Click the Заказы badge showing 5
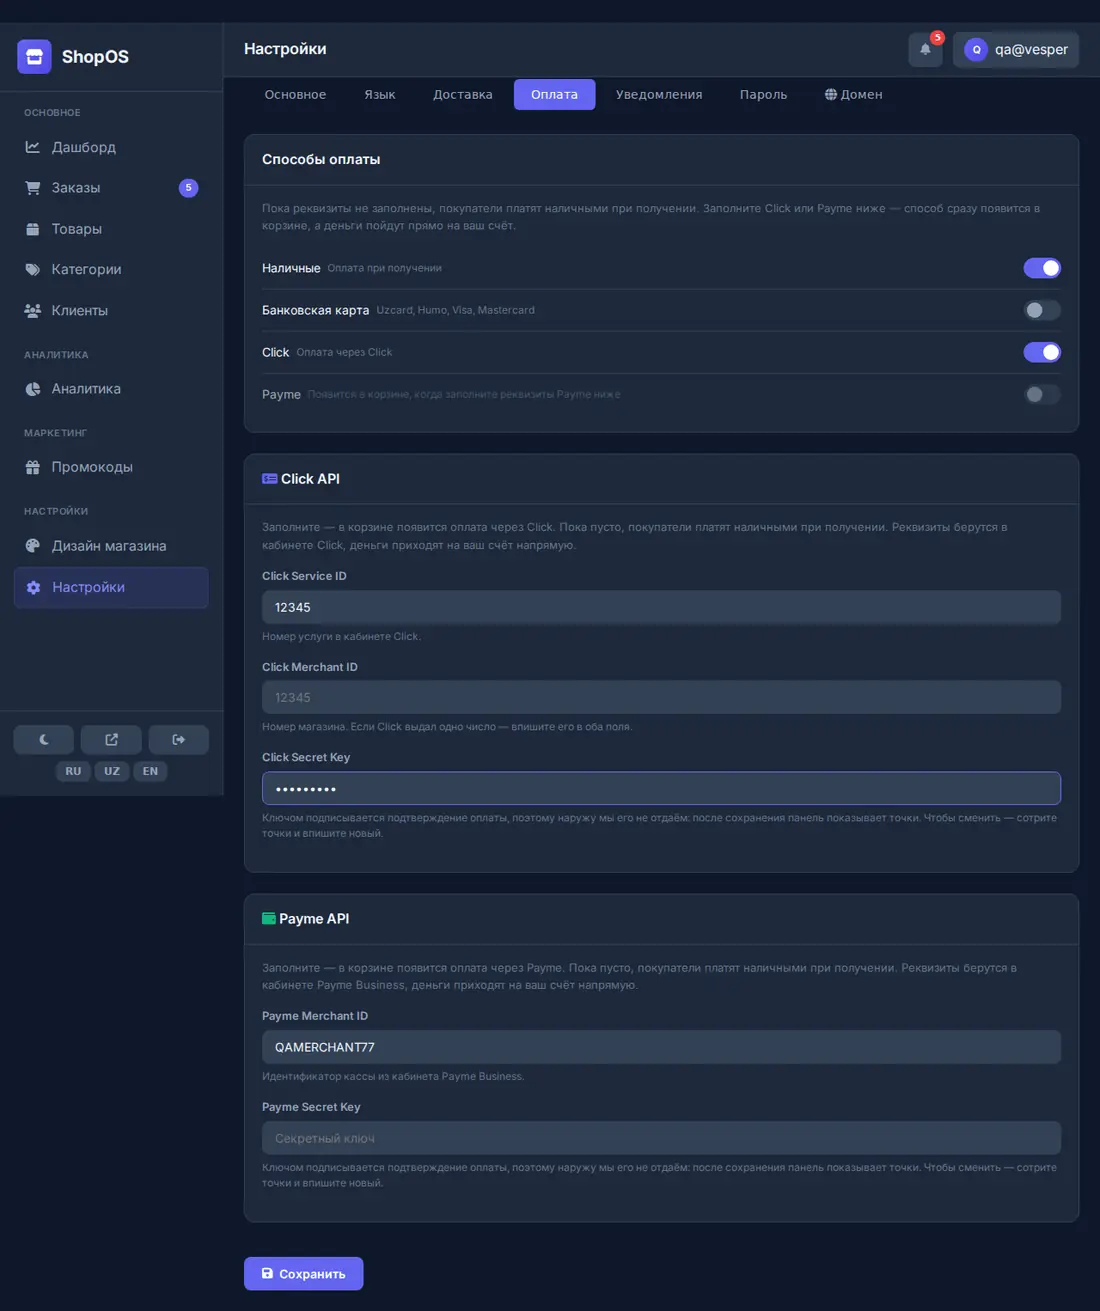The width and height of the screenshot is (1100, 1311). click(x=188, y=188)
